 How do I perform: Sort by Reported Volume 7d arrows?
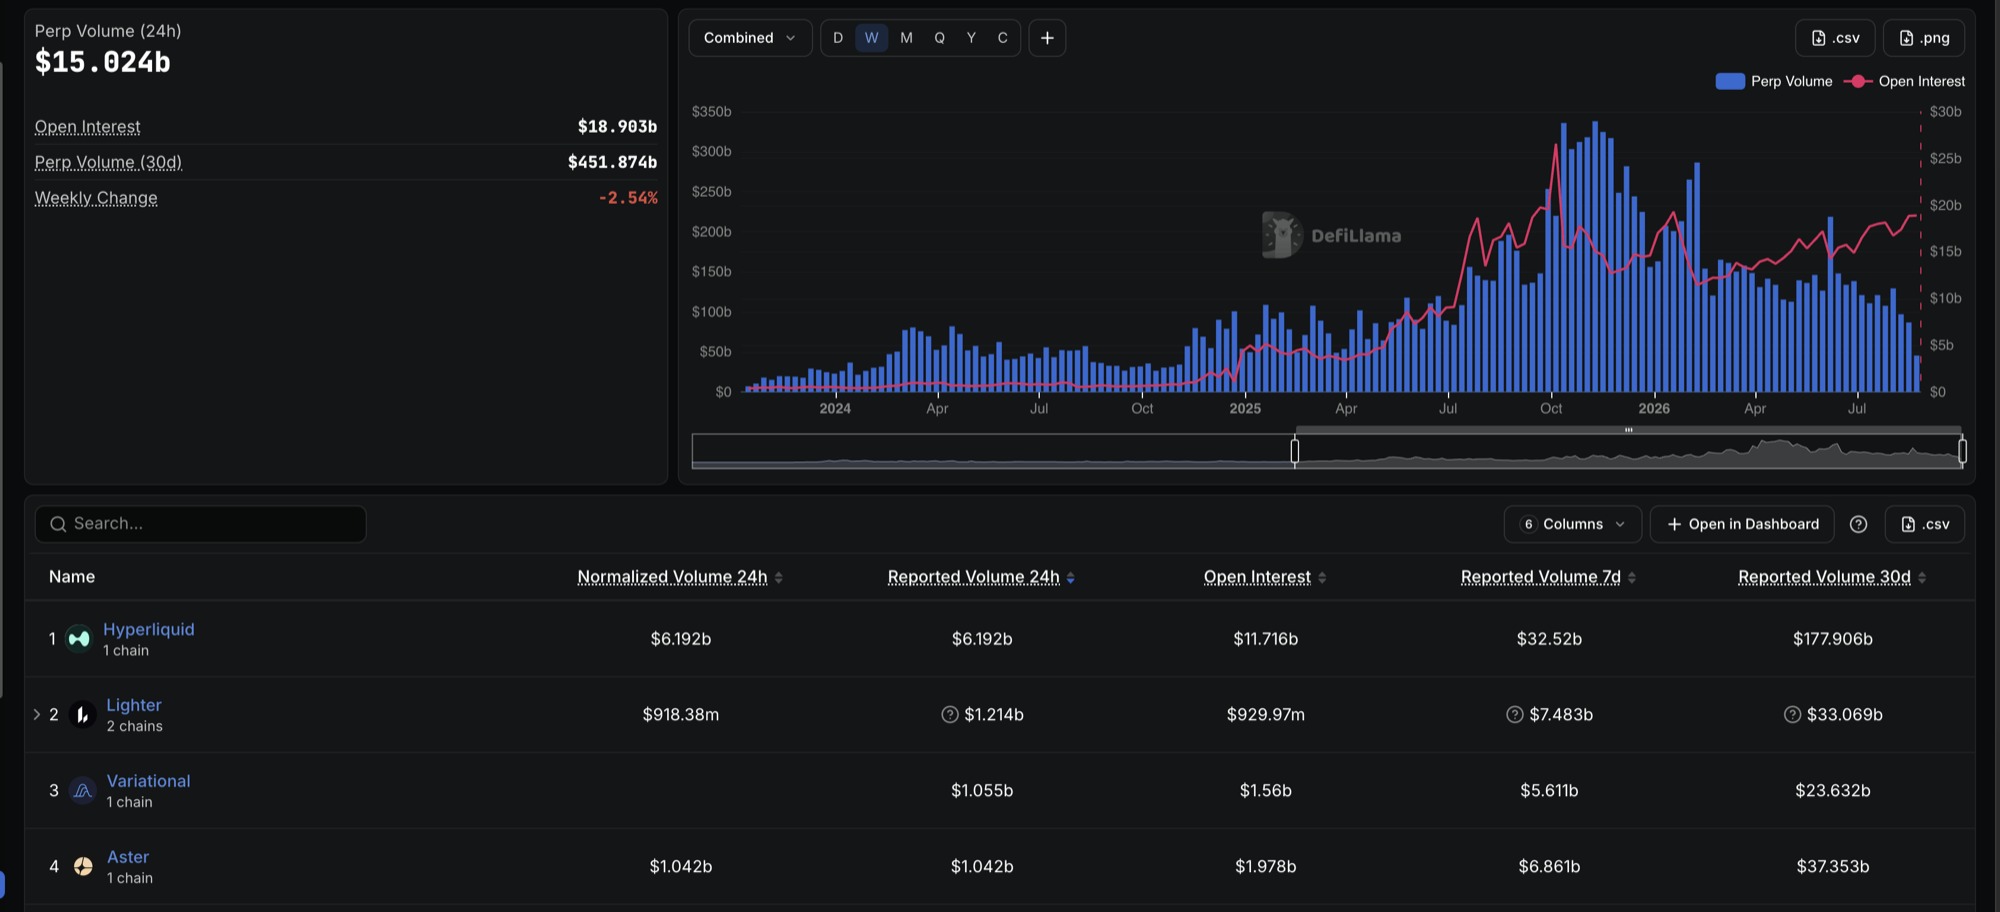click(x=1632, y=577)
